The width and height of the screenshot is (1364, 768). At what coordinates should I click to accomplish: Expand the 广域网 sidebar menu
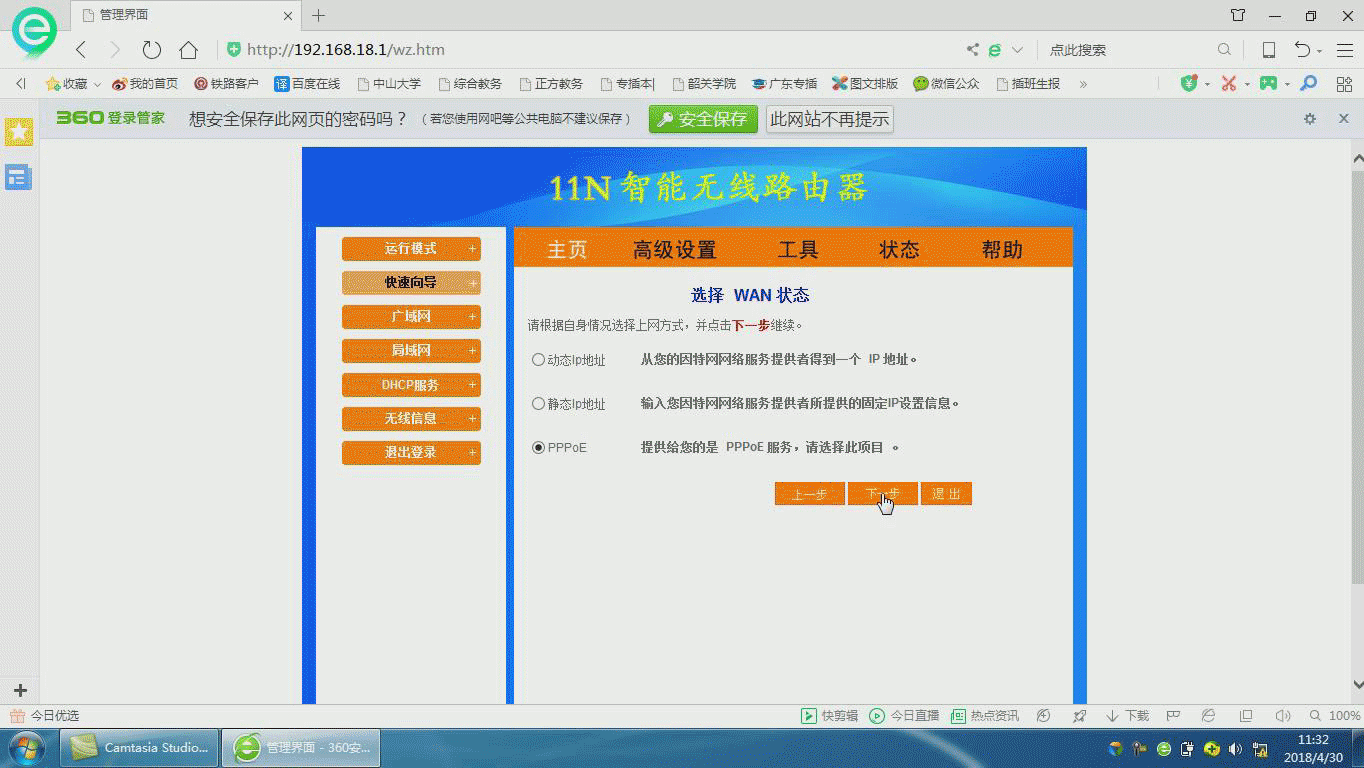click(x=411, y=317)
